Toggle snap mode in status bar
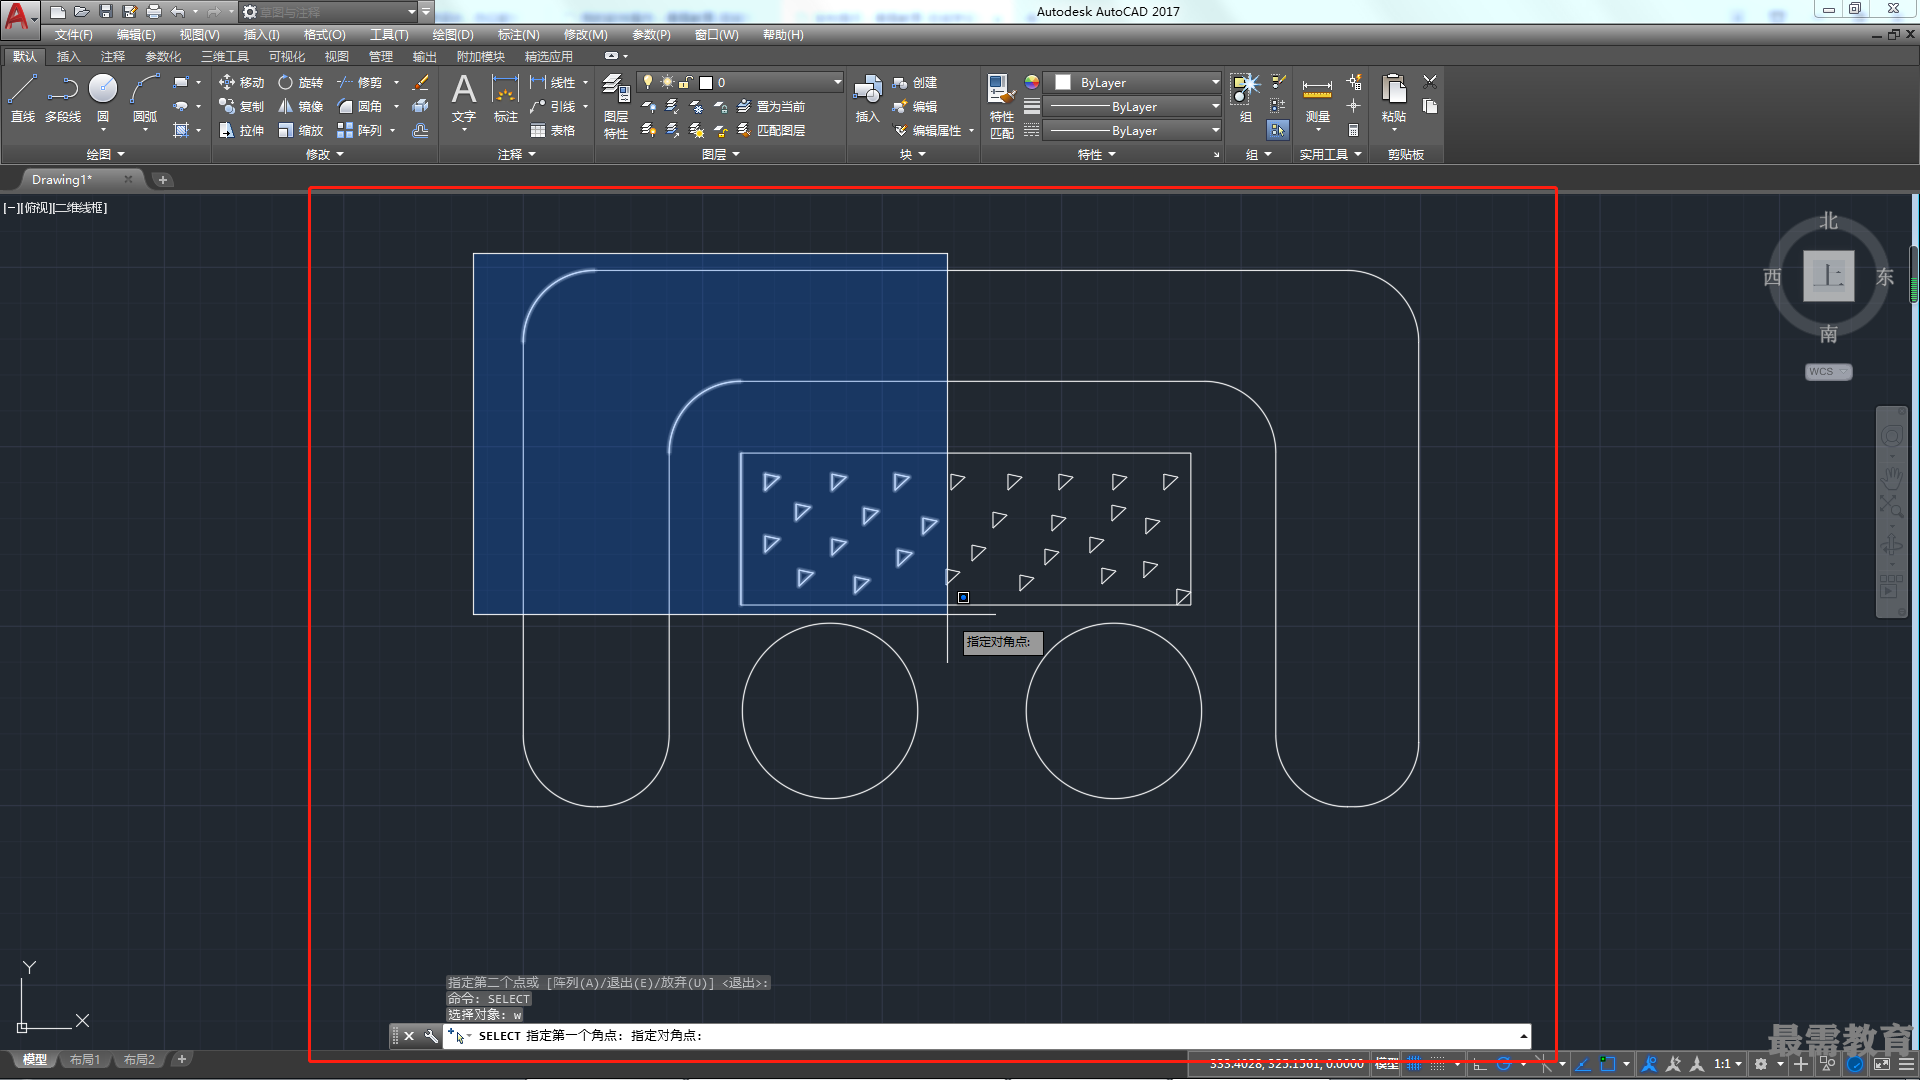Image resolution: width=1920 pixels, height=1080 pixels. coord(1437,1064)
